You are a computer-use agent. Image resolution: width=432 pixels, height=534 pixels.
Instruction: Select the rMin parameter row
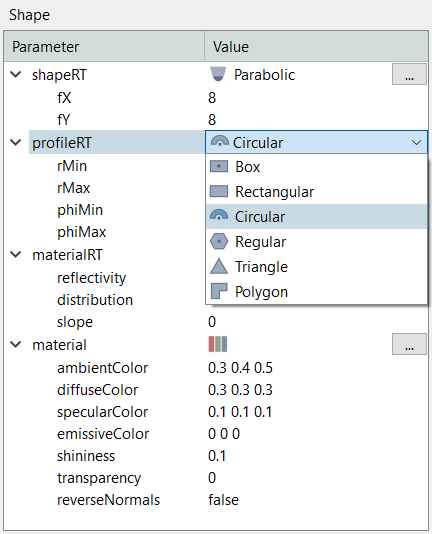tap(72, 166)
